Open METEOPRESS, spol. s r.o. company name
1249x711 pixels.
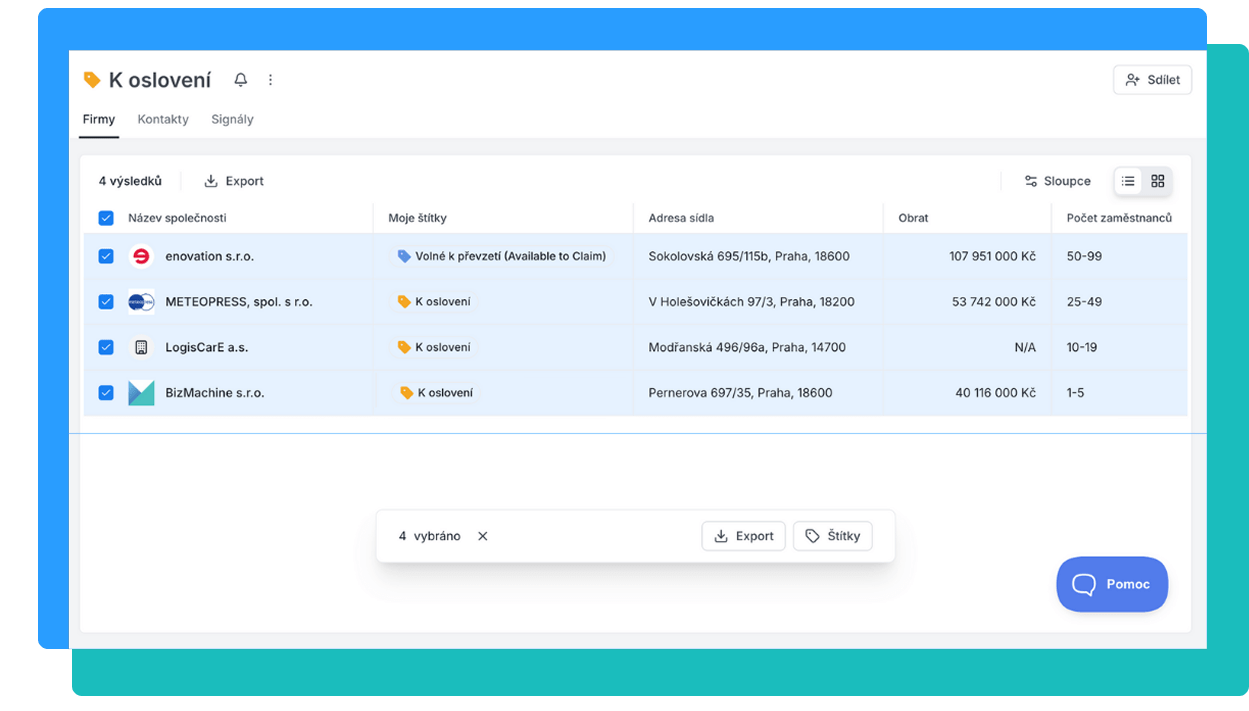[239, 302]
